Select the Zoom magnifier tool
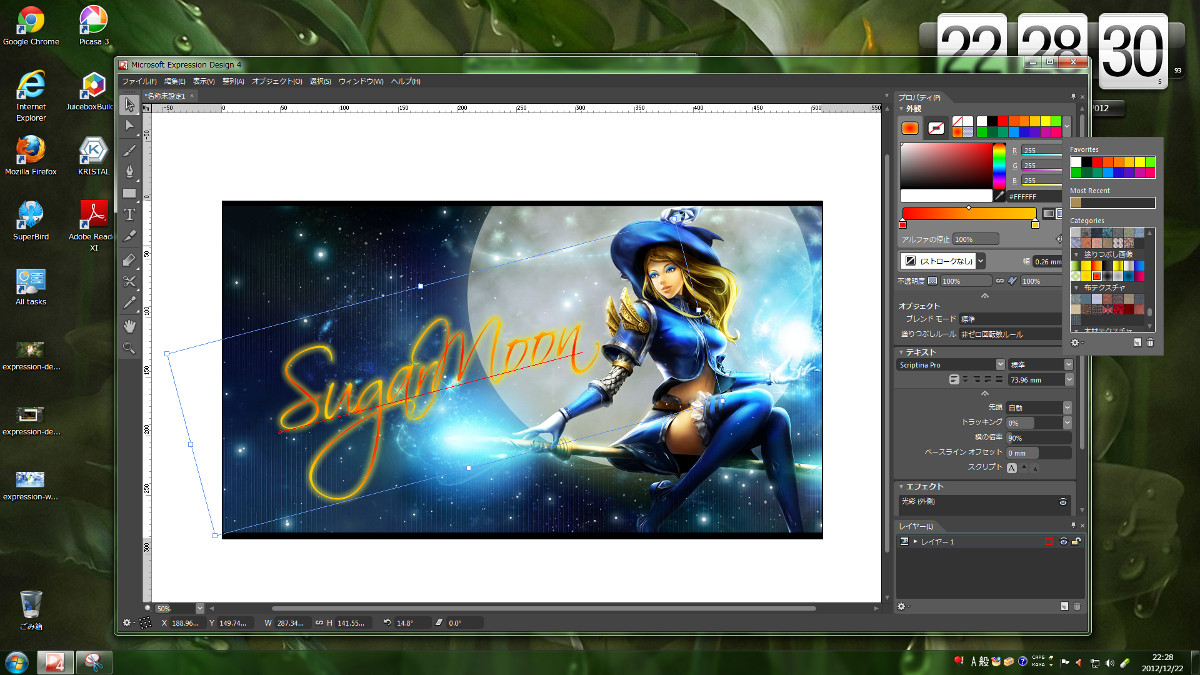Screen dimensions: 1200x675 click(x=129, y=347)
